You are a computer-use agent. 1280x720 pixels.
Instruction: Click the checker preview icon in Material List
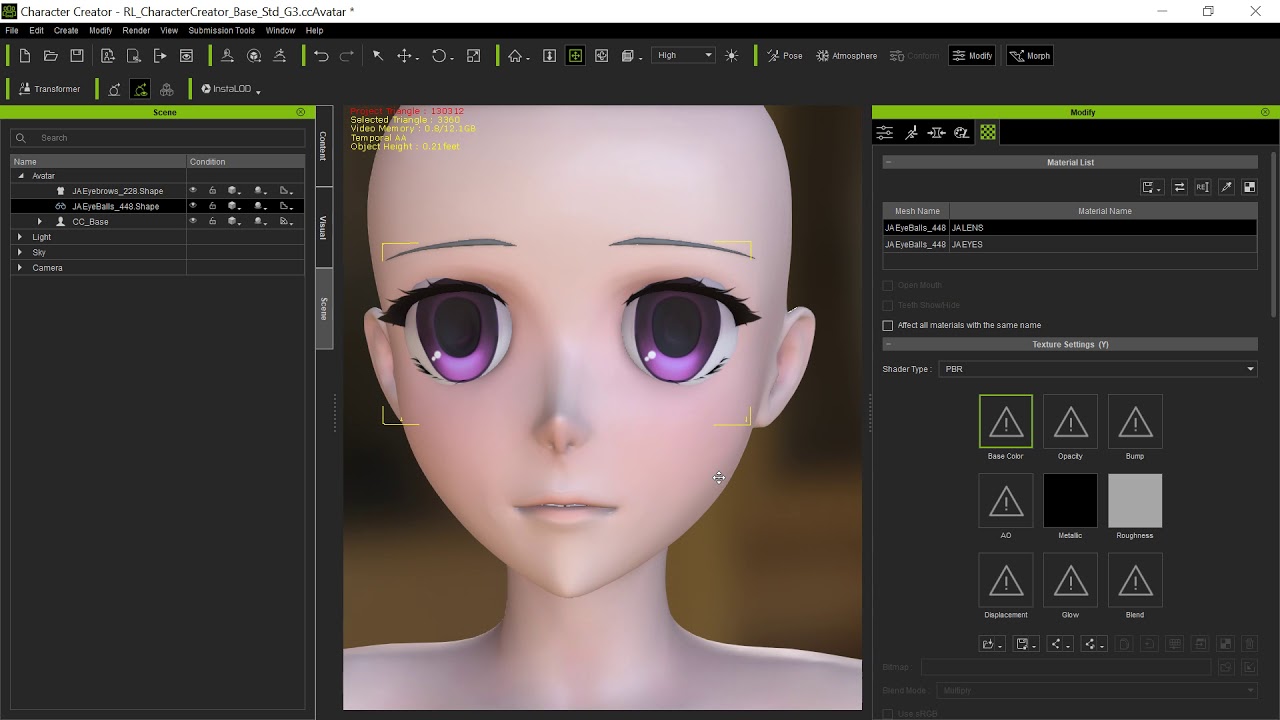click(x=1249, y=187)
